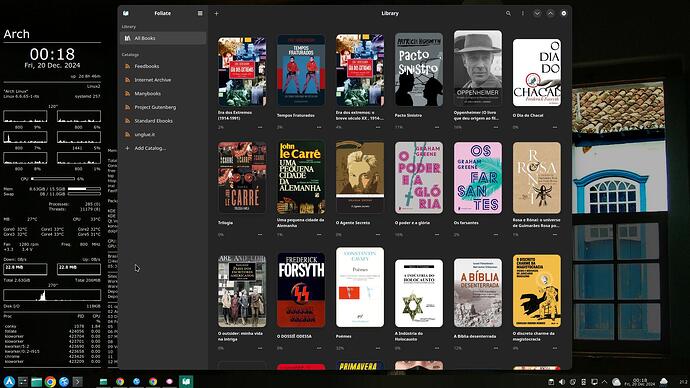Open more options for Pacto Sinistro
This screenshot has width=690, height=388.
click(437, 127)
